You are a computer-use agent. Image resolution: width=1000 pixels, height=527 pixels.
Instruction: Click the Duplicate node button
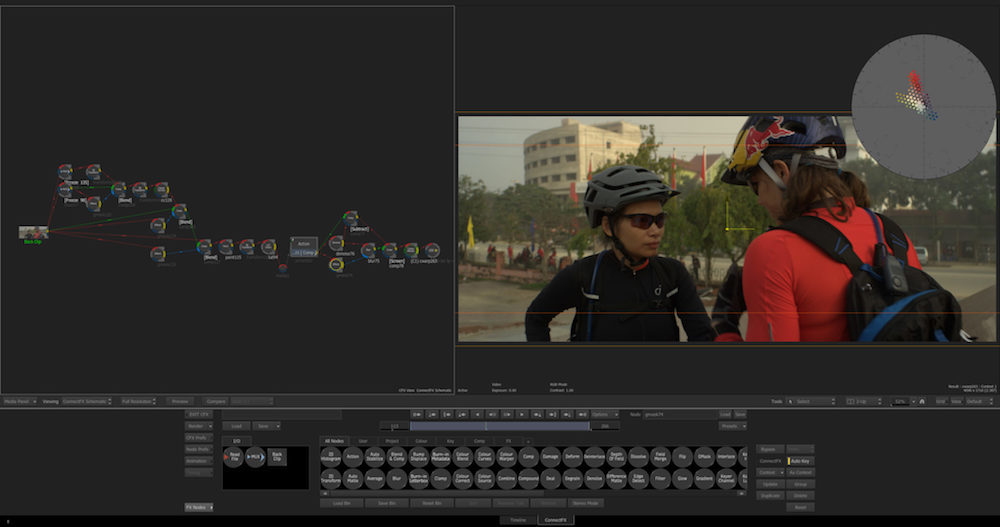[770, 495]
